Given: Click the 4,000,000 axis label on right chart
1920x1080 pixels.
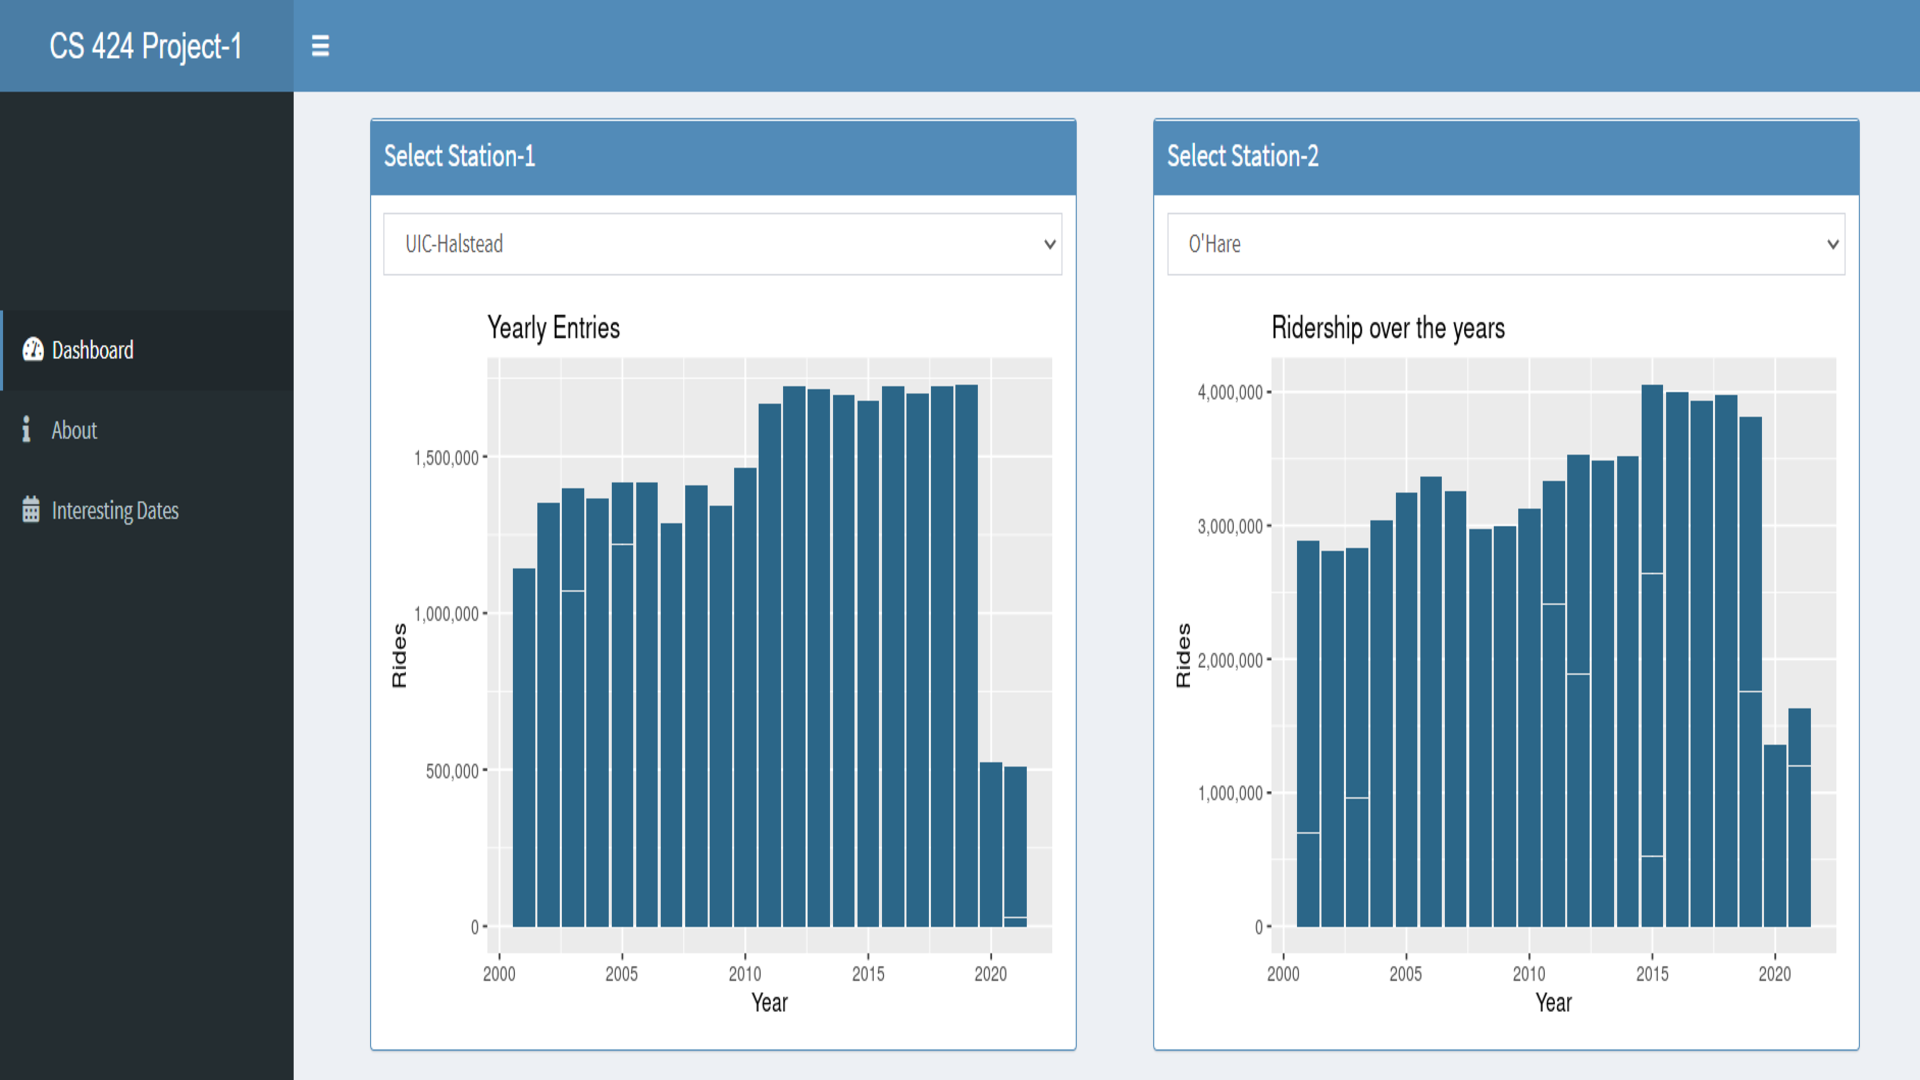Looking at the screenshot, I should pos(1230,393).
